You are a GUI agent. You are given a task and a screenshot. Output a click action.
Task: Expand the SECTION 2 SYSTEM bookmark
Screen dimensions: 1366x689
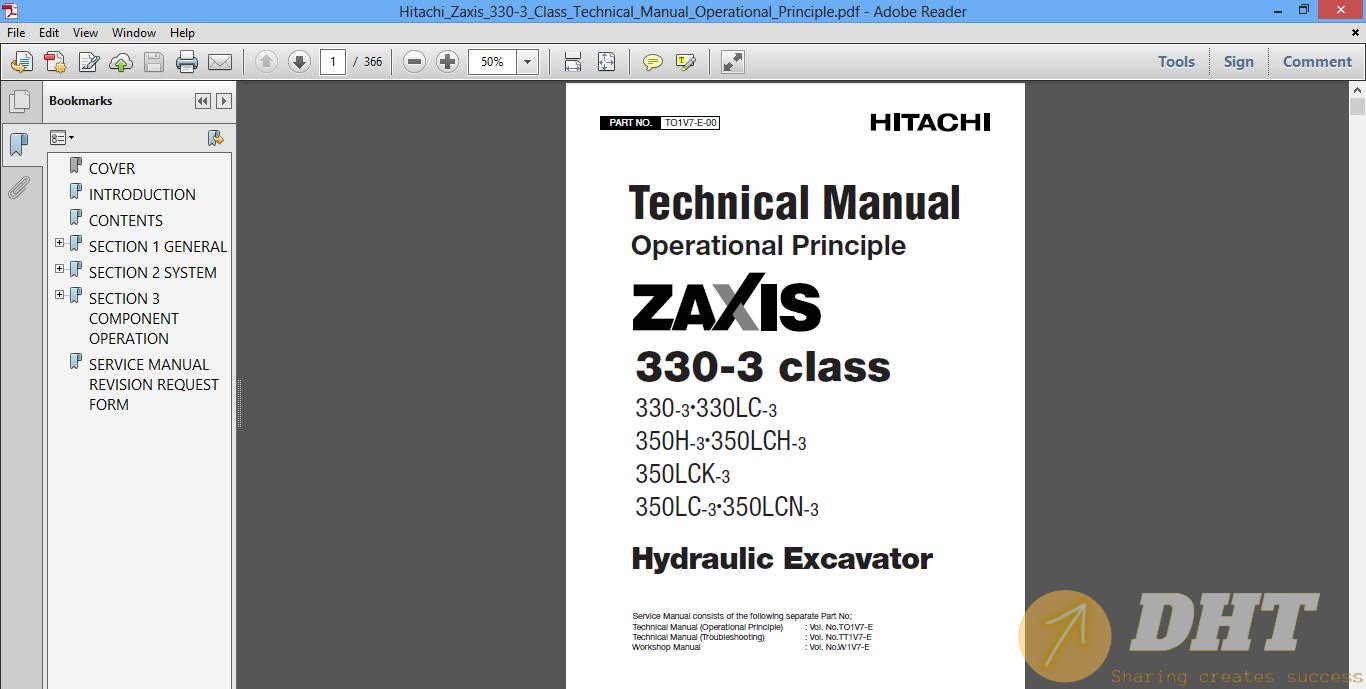tap(60, 269)
